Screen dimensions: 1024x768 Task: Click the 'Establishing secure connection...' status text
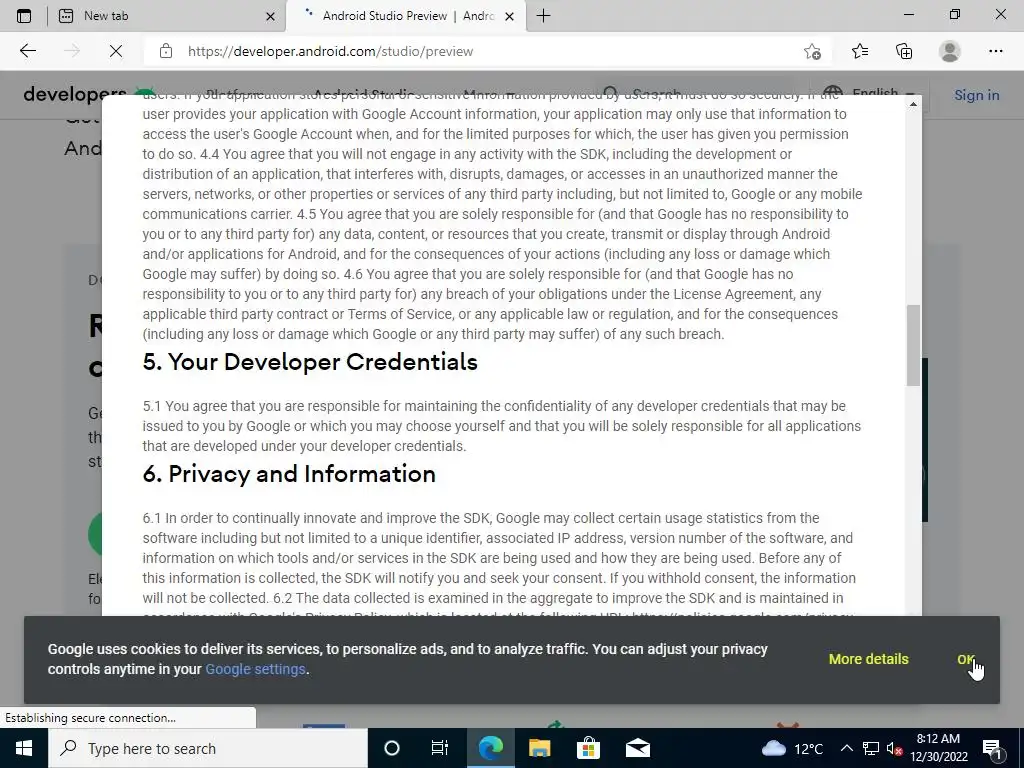tap(90, 718)
